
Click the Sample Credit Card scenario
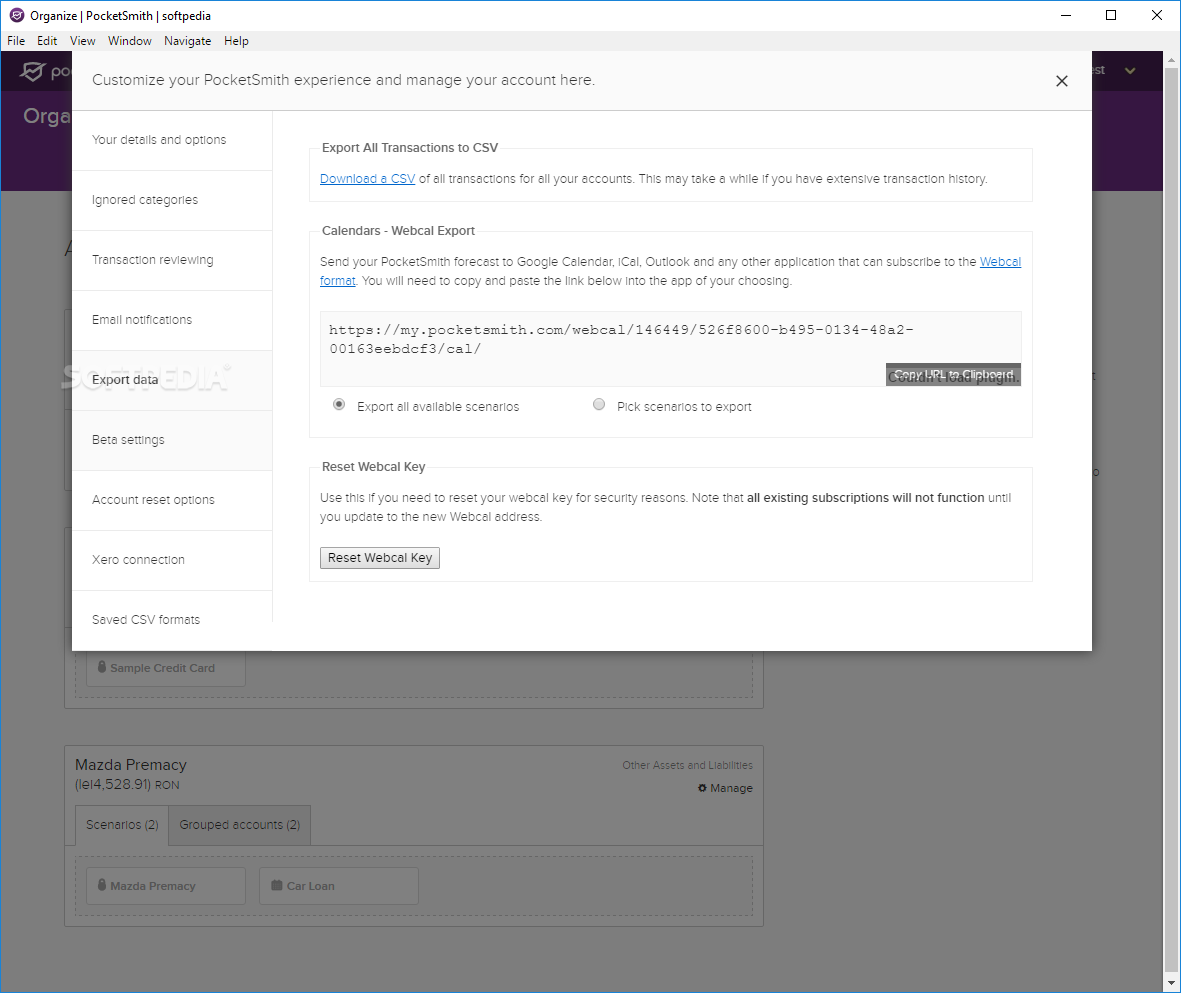coord(166,668)
